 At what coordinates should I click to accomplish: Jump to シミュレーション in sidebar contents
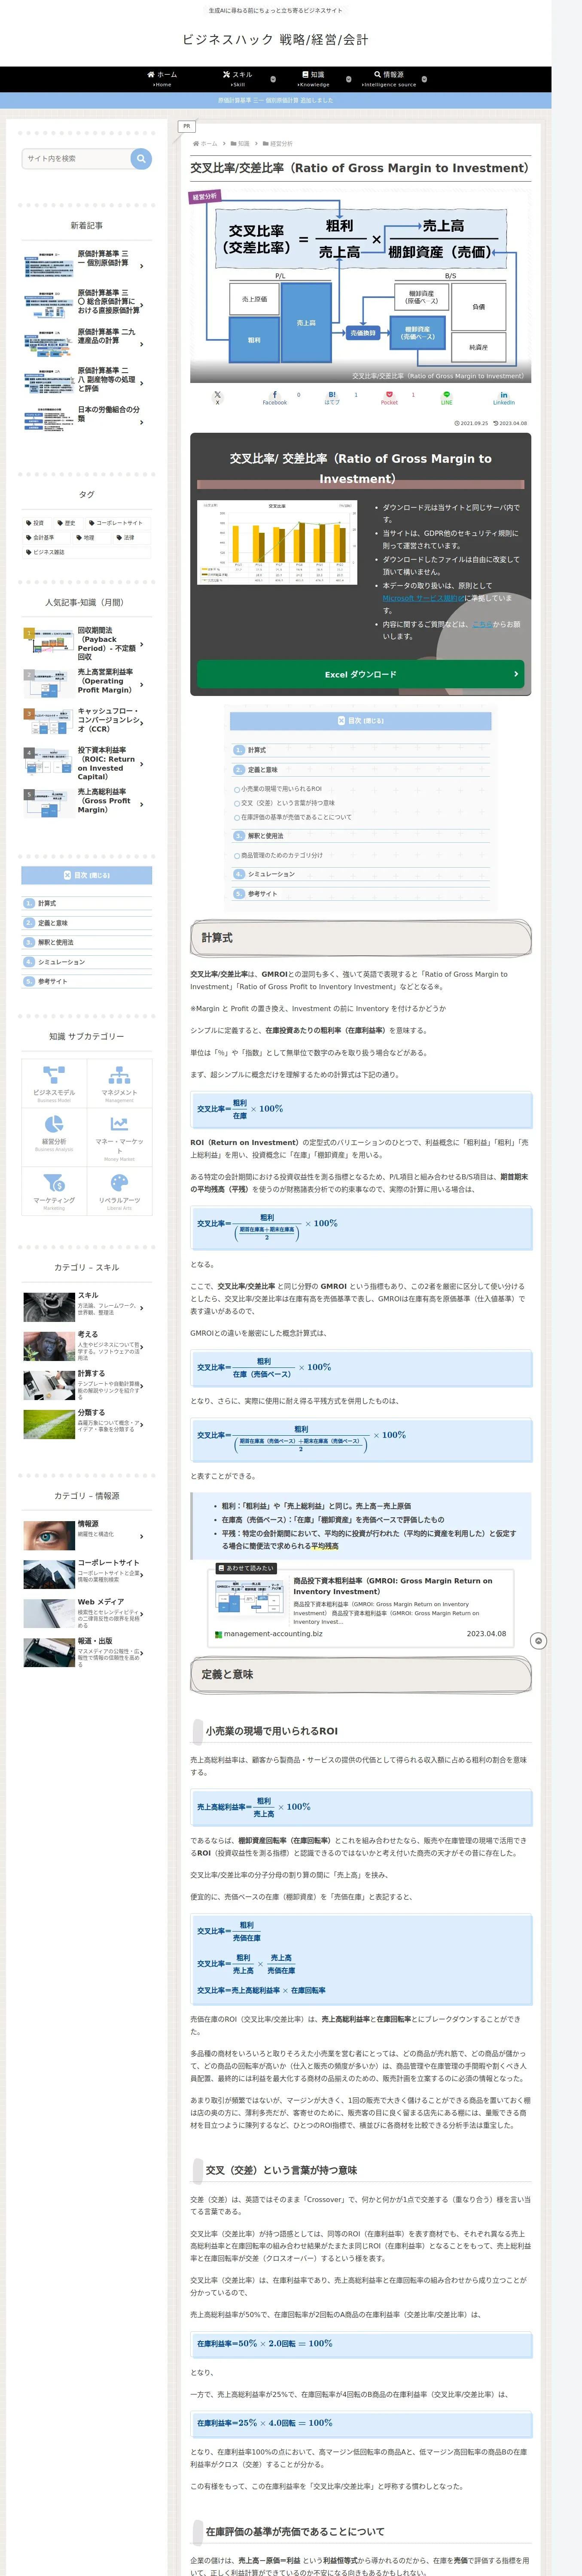[x=61, y=962]
